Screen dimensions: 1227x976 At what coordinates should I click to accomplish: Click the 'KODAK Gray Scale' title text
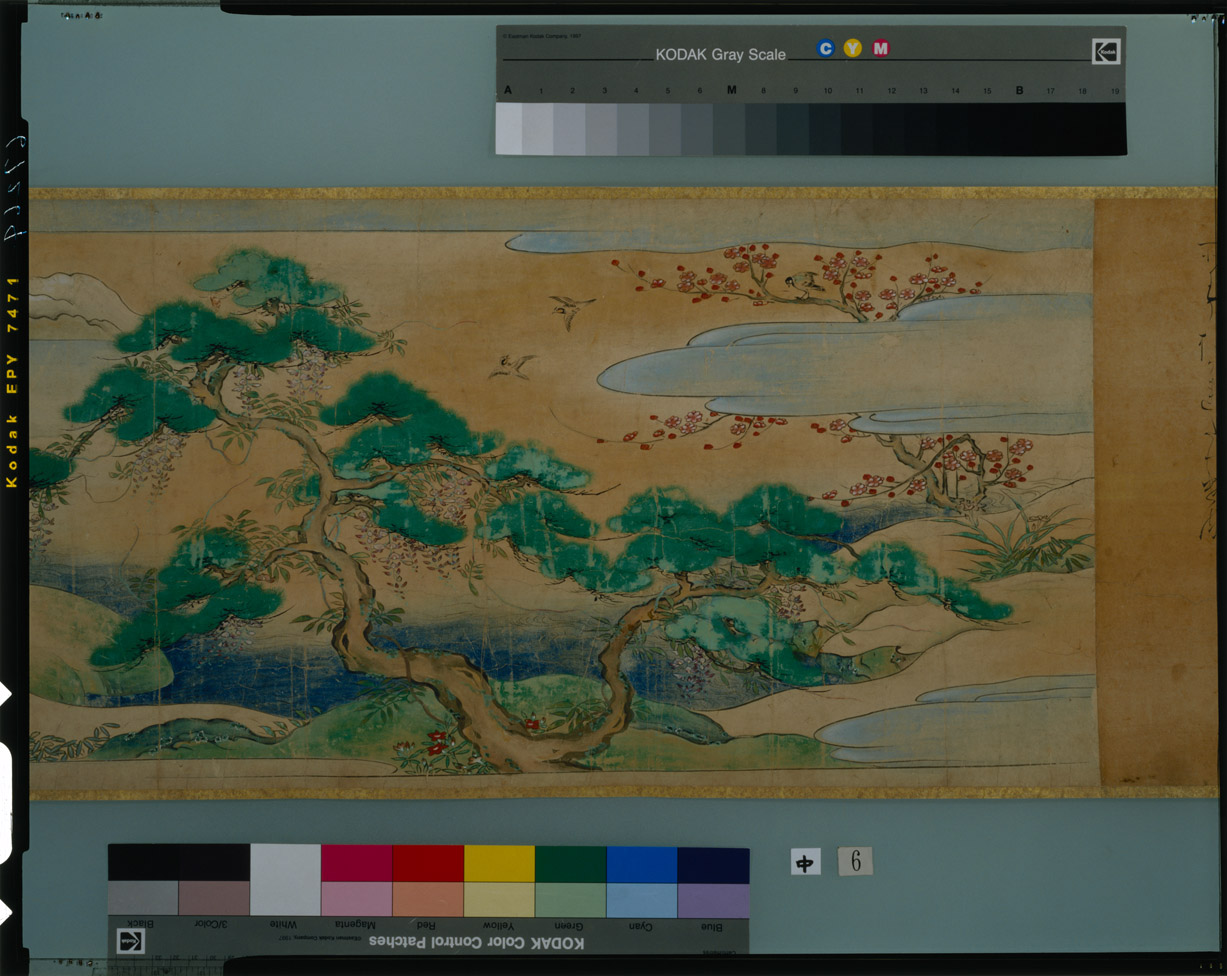pyautogui.click(x=720, y=55)
